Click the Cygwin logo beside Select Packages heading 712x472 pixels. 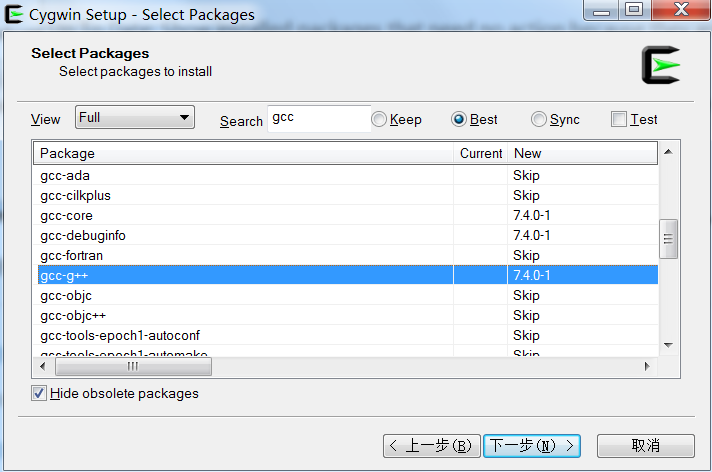[x=661, y=65]
